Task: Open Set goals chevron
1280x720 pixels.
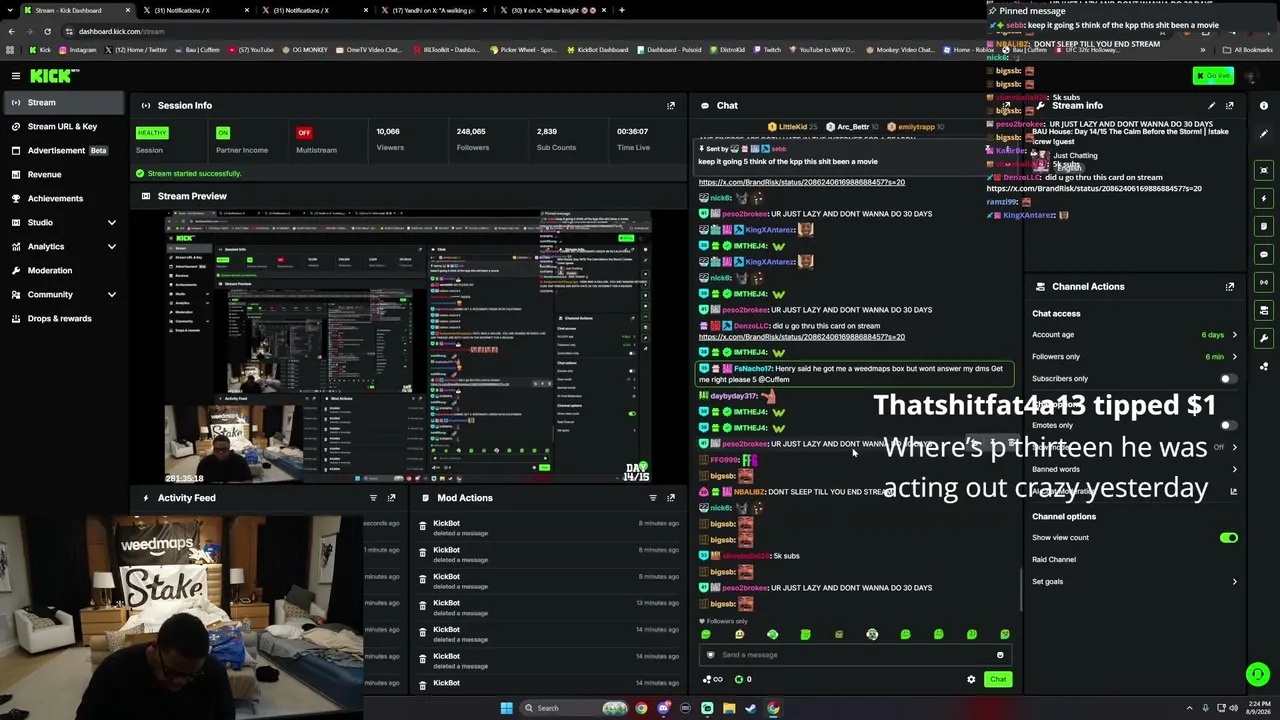Action: 1234,582
